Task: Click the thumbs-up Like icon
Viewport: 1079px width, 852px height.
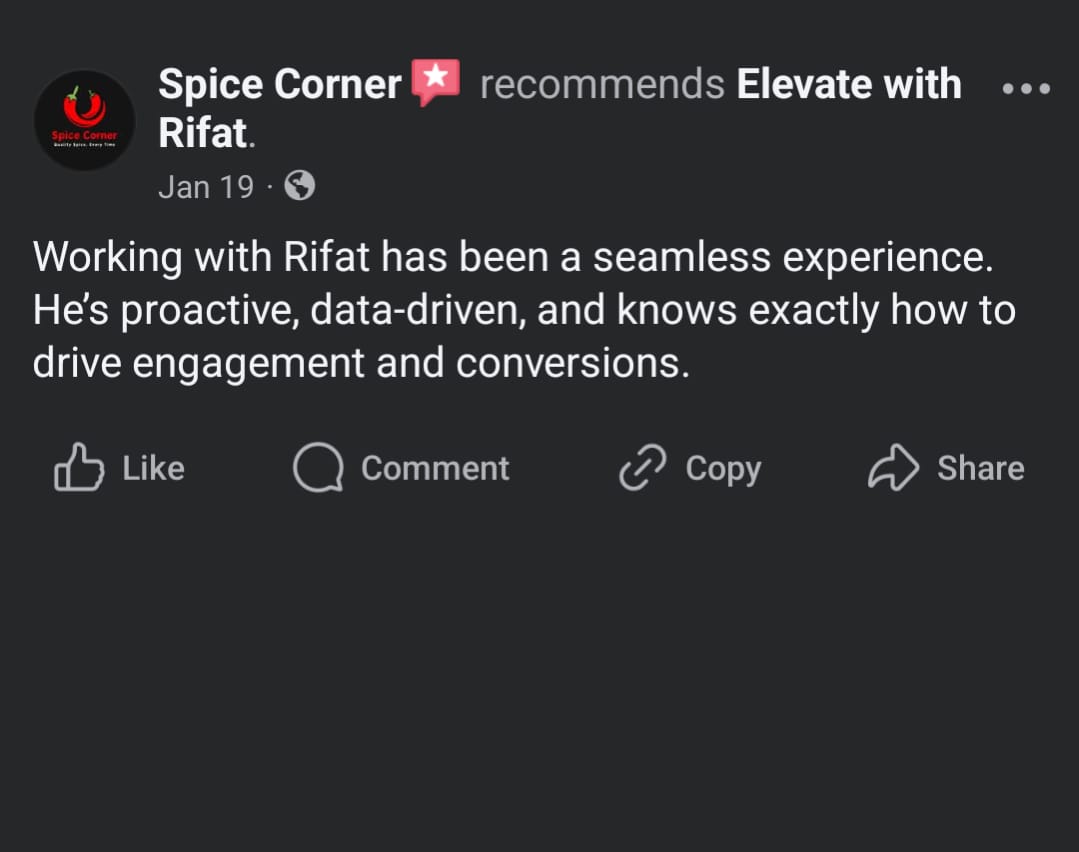Action: 79,467
